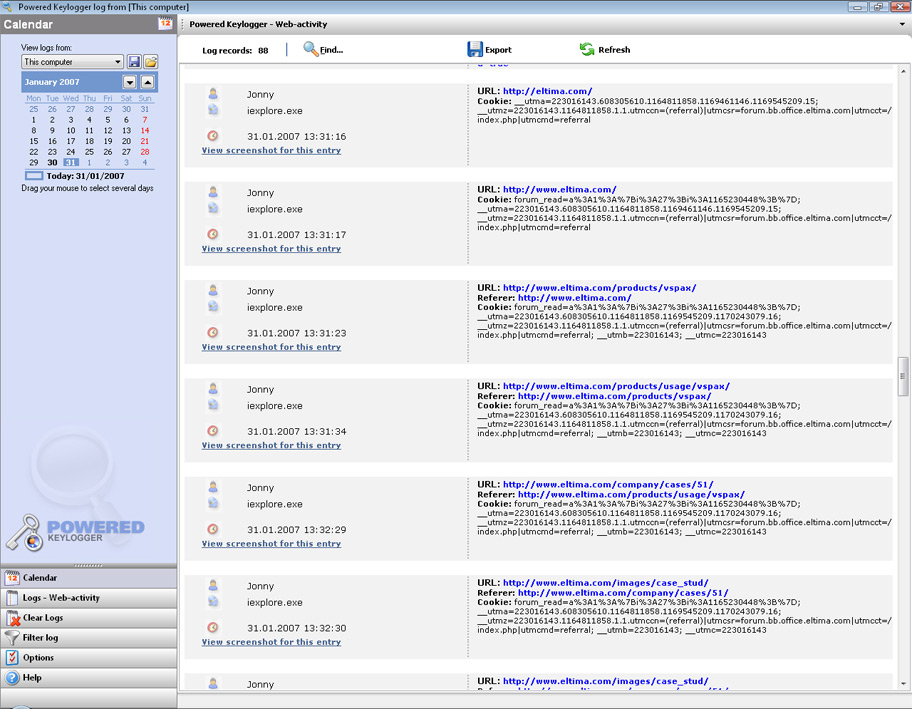The width and height of the screenshot is (912, 709).
Task: Click application icon beside iexplore.exe in 13:31:23 entry
Action: click(213, 307)
